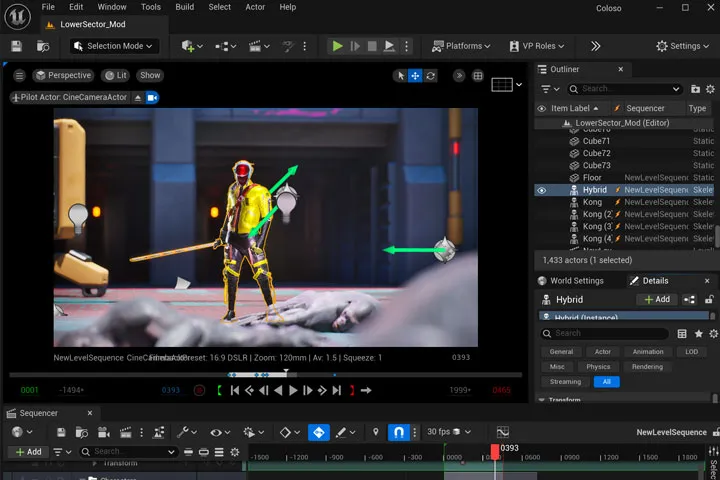Screen dimensions: 720x480
Task: Switch to the World Settings tab
Action: coord(571,281)
